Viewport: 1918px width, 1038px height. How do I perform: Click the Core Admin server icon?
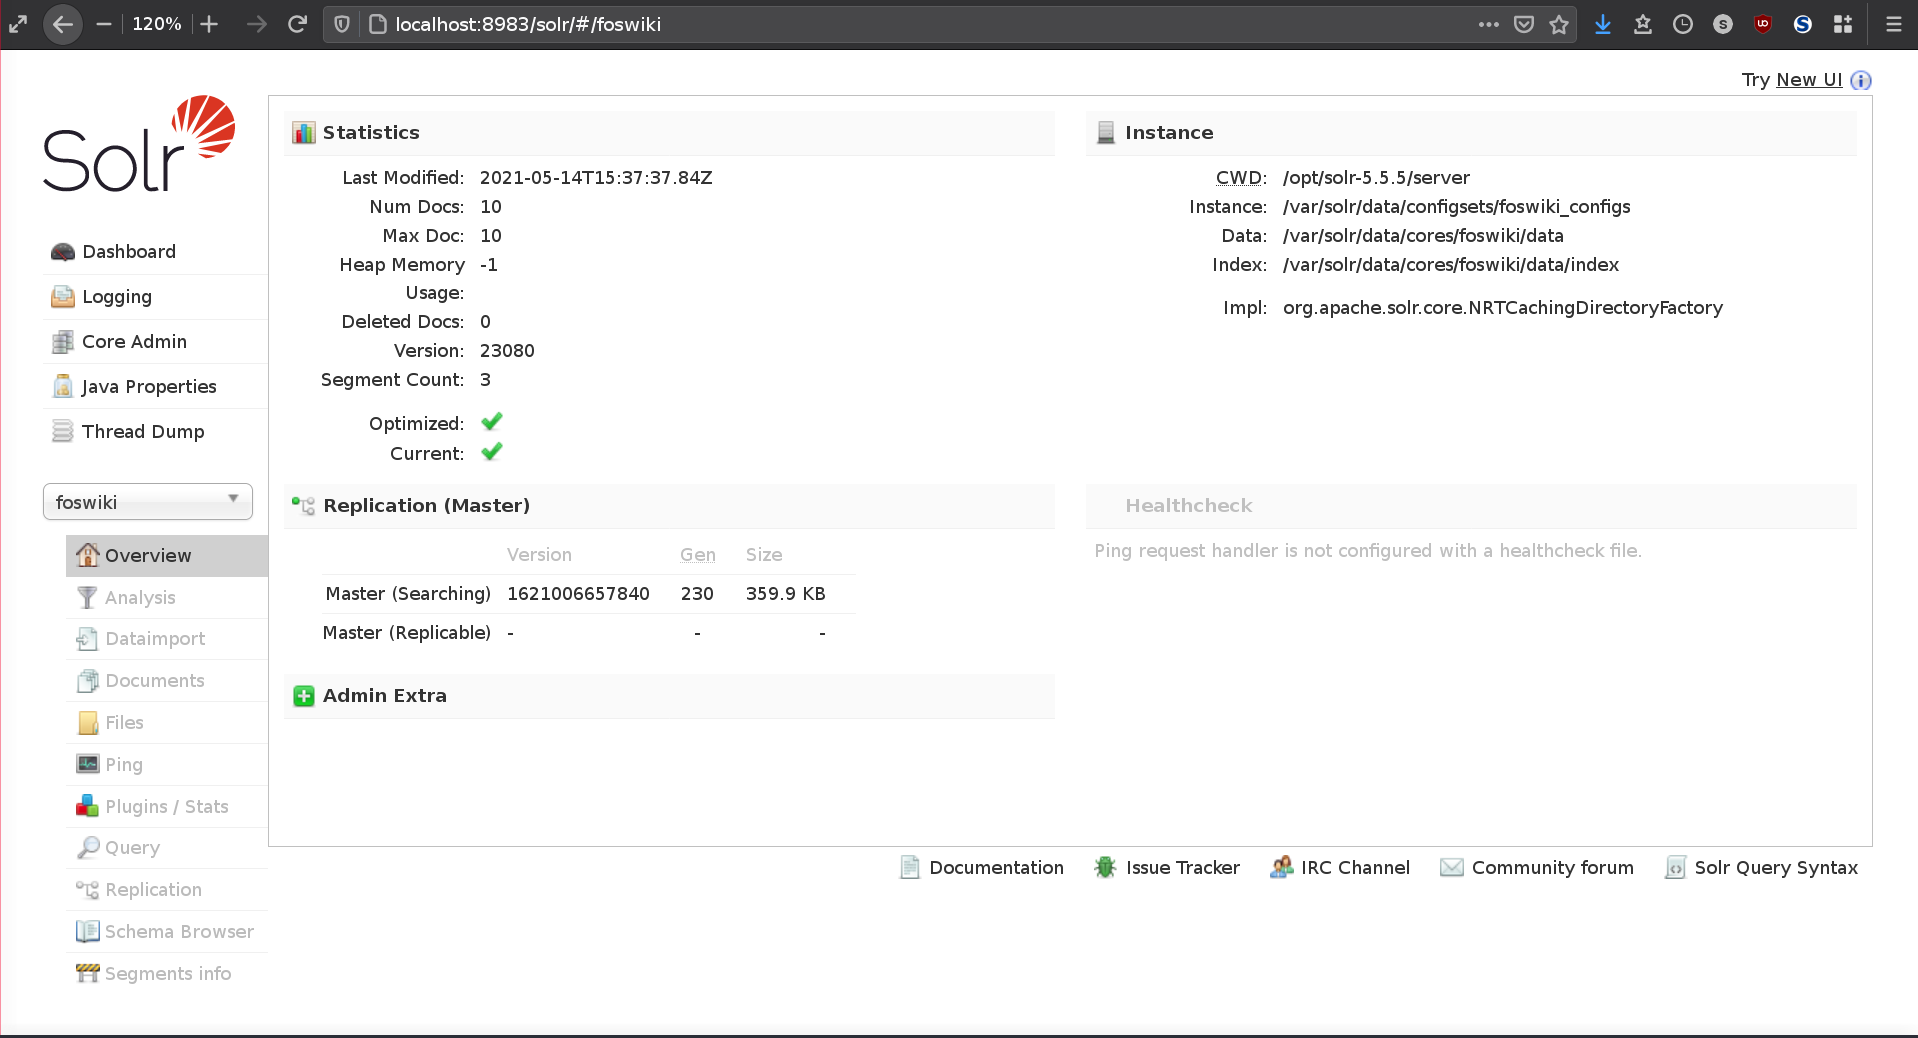point(63,342)
